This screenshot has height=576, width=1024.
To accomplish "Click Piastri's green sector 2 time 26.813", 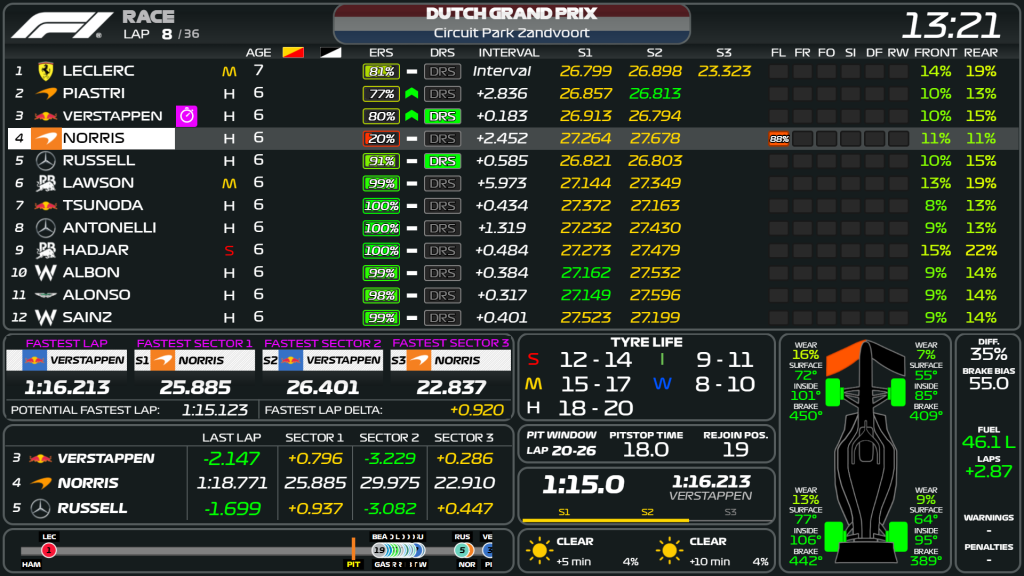I will point(654,94).
